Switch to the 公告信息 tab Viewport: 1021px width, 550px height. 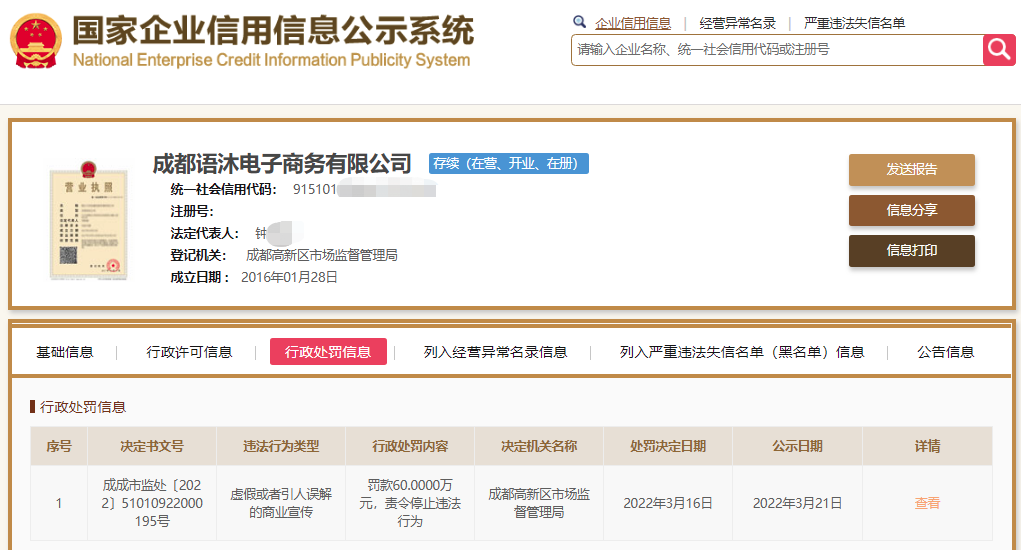pos(945,352)
